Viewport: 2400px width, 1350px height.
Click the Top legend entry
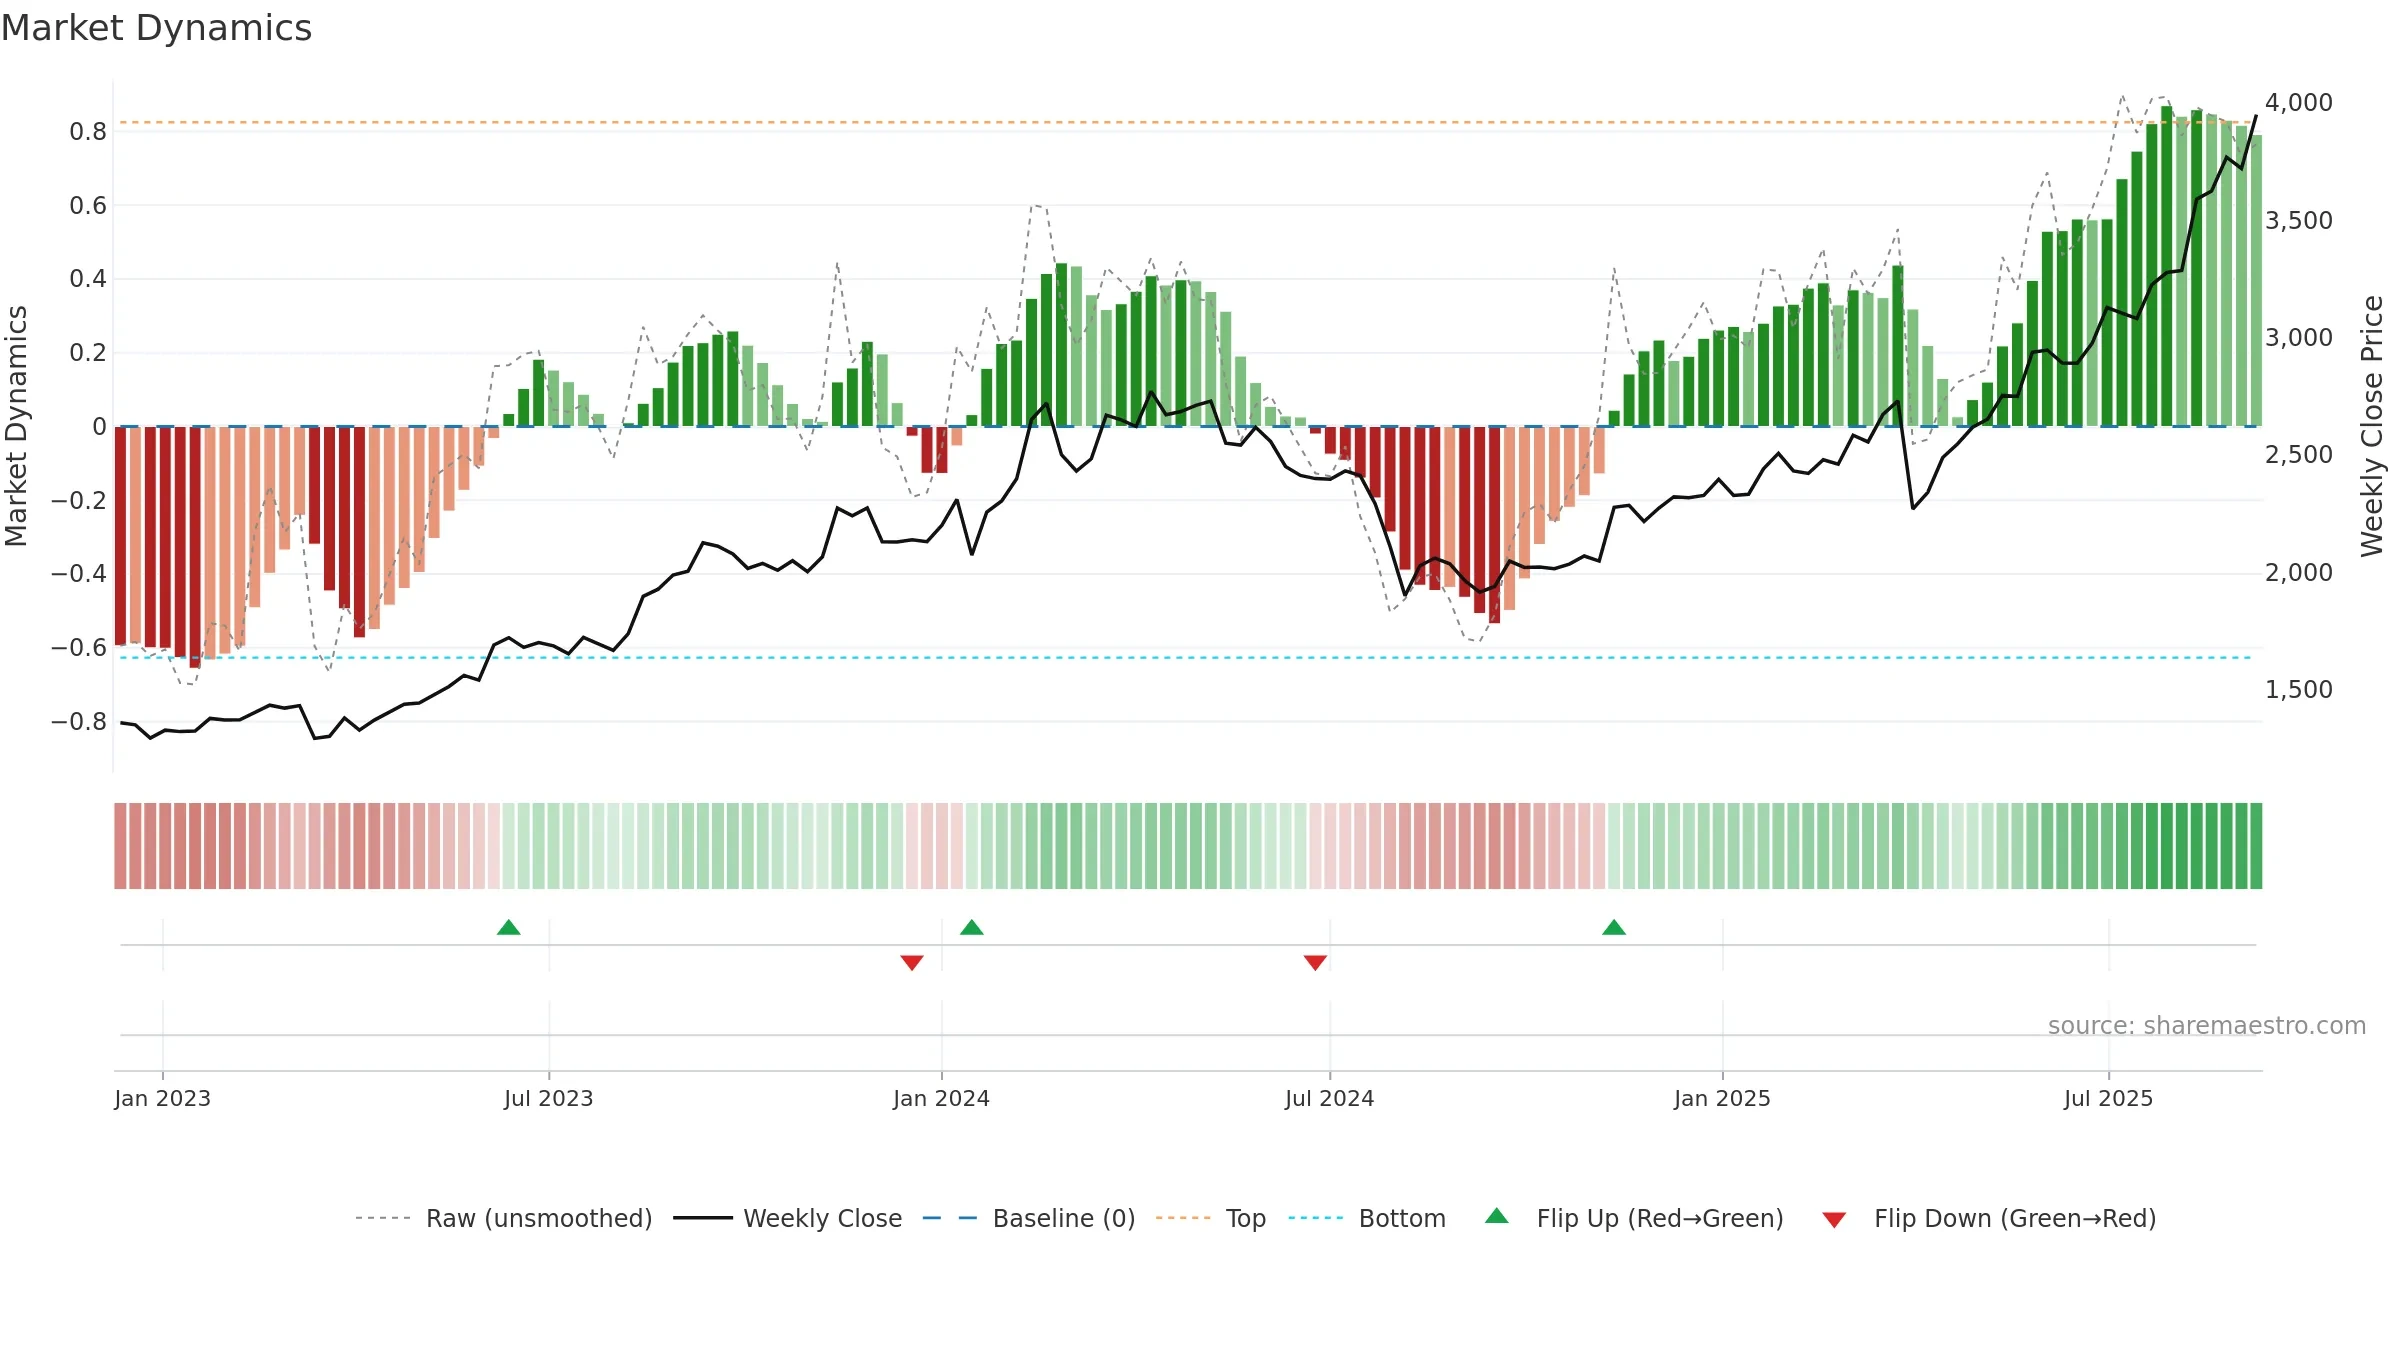[1210, 1218]
